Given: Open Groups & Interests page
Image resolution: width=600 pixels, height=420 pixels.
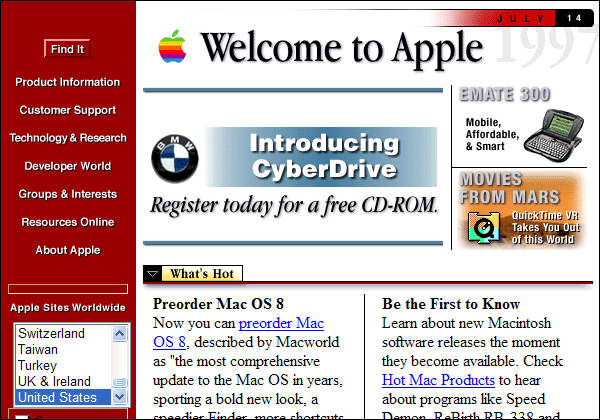Looking at the screenshot, I should (67, 194).
